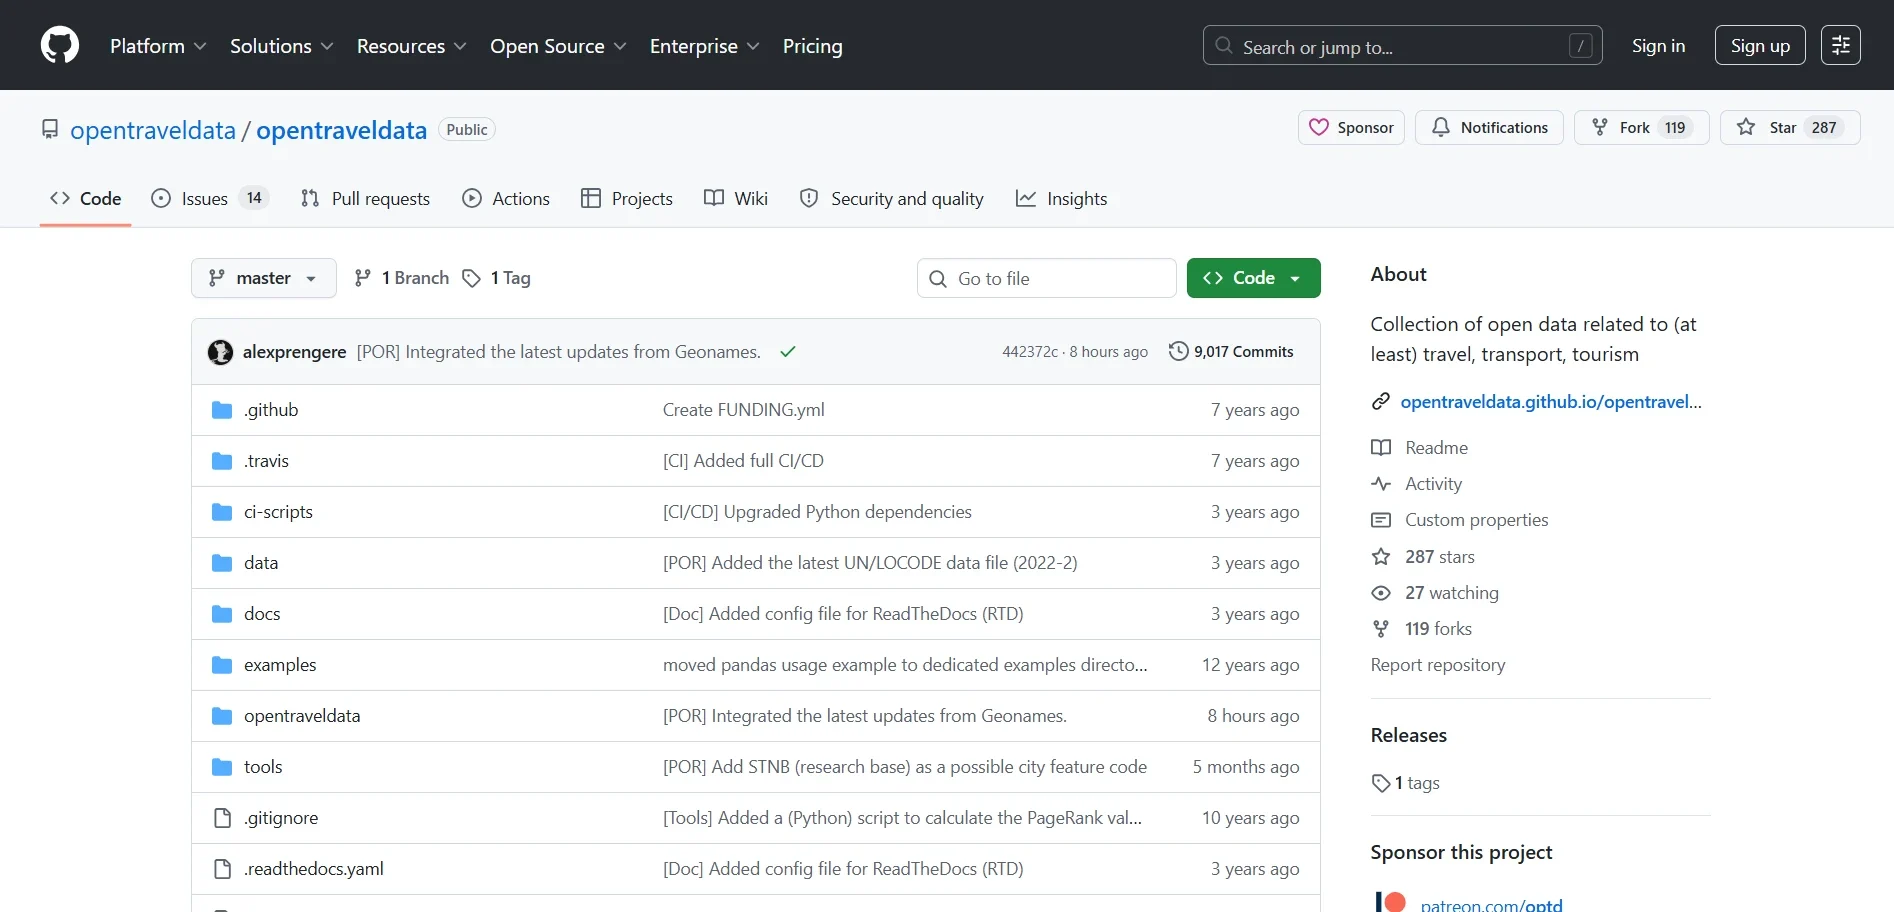The width and height of the screenshot is (1894, 912).
Task: View the 27 watching link
Action: [1435, 593]
